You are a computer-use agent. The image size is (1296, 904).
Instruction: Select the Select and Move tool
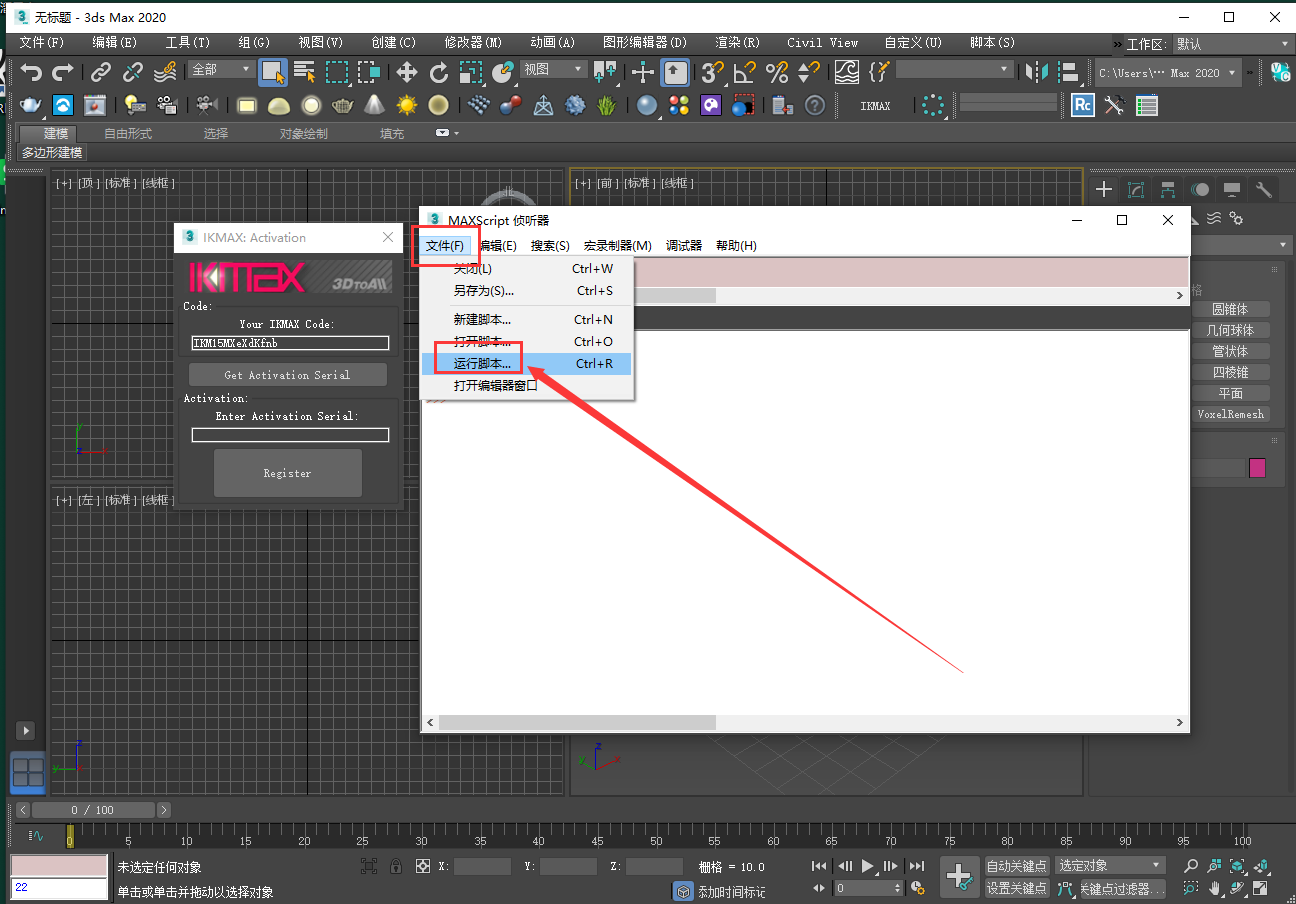[x=407, y=72]
